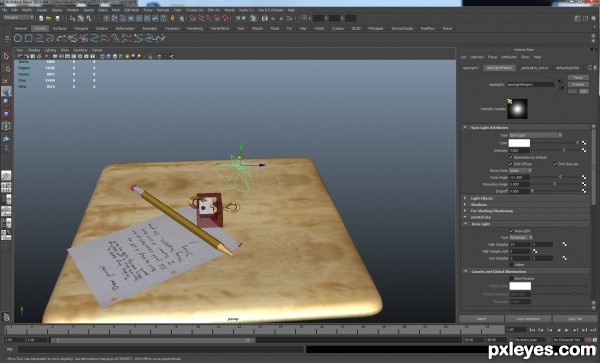Select the Rotate tool sphere icon
Screen dimensions: 600x363
pos(6,103)
